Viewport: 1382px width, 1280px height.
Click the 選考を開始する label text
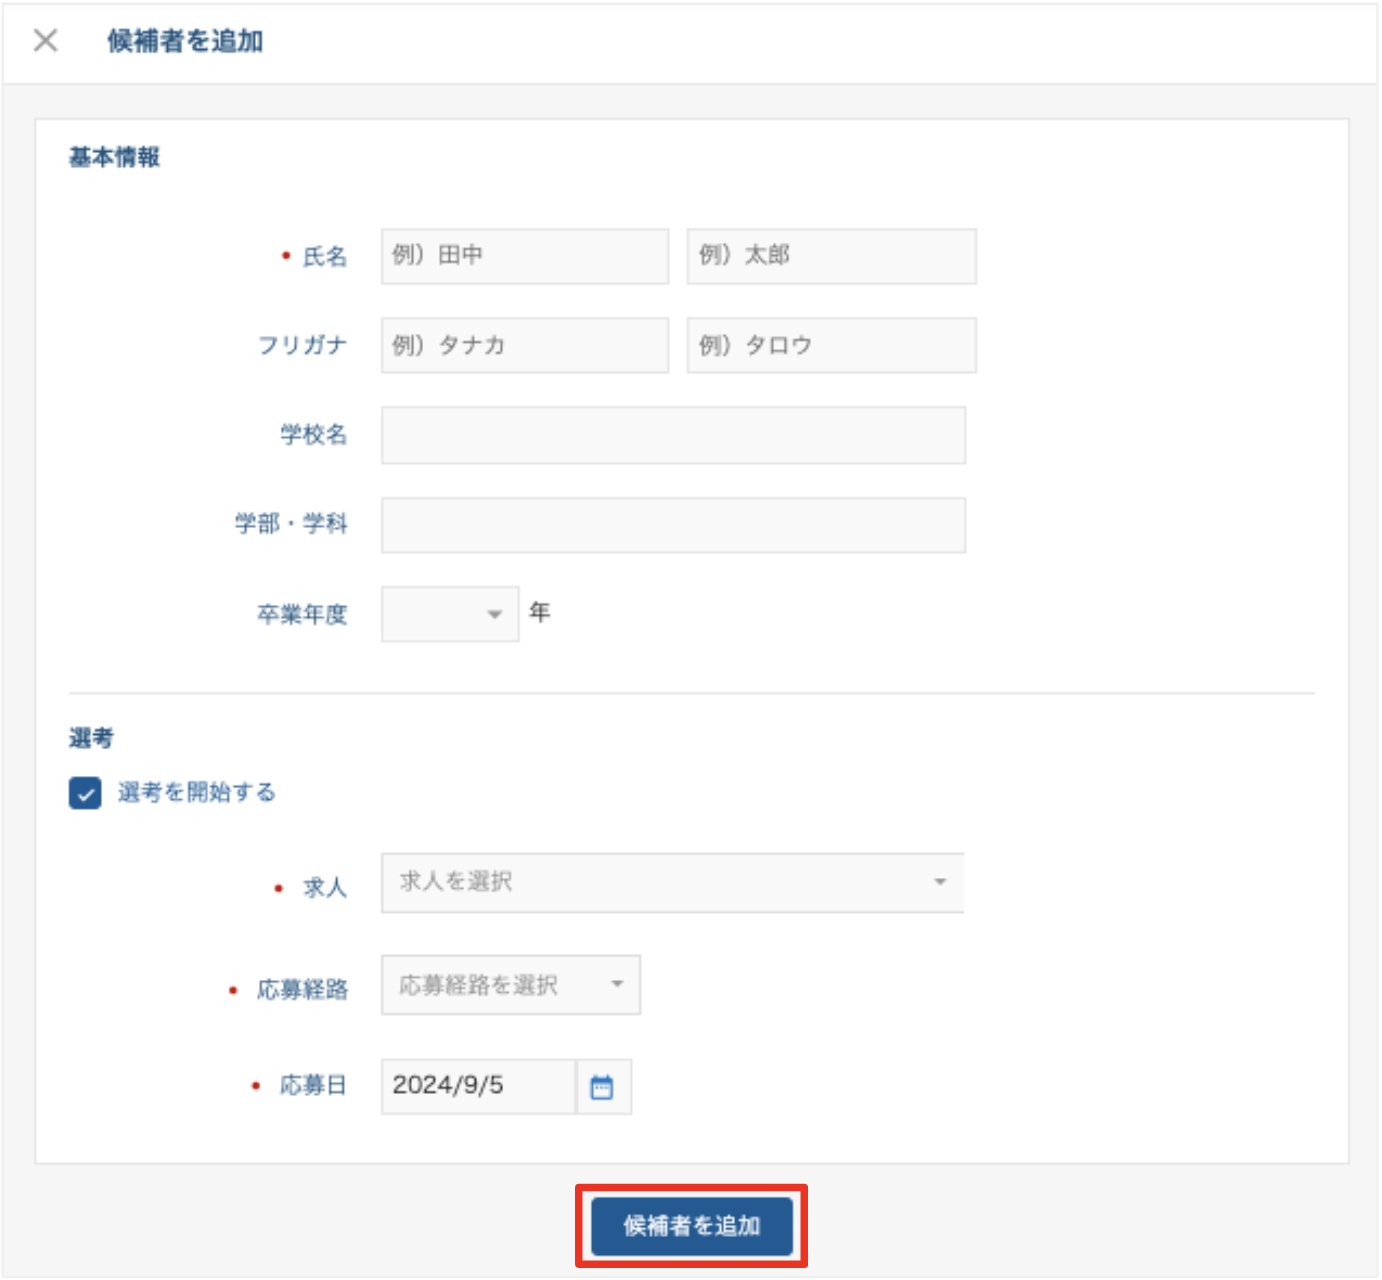[x=197, y=793]
